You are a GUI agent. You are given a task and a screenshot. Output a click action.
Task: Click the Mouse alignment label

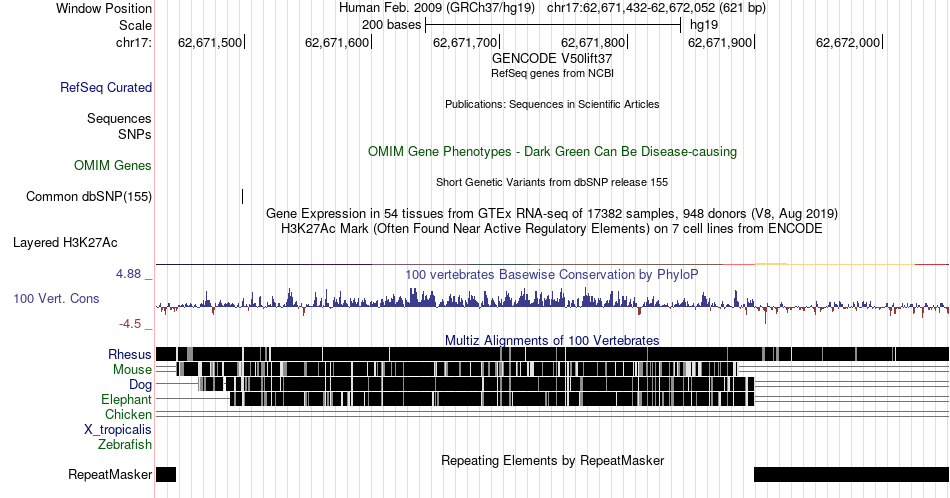pyautogui.click(x=132, y=370)
